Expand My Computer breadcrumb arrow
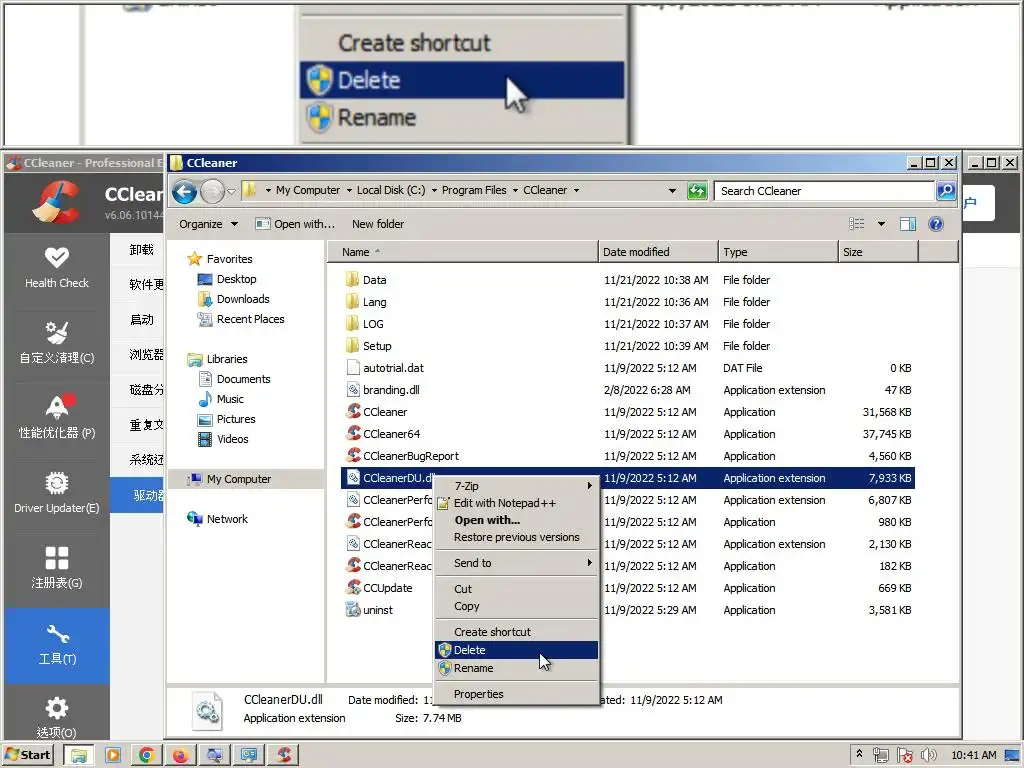Viewport: 1024px width, 768px height. (x=349, y=191)
